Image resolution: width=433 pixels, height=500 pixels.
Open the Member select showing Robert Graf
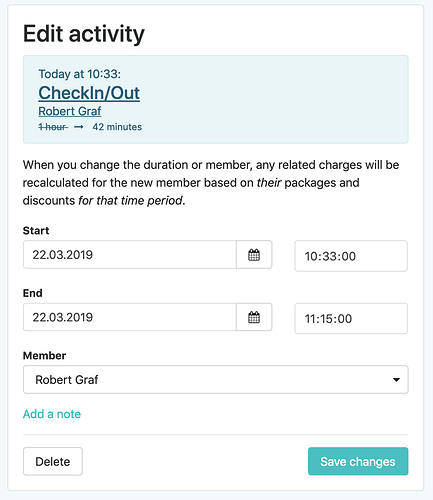(x=216, y=380)
